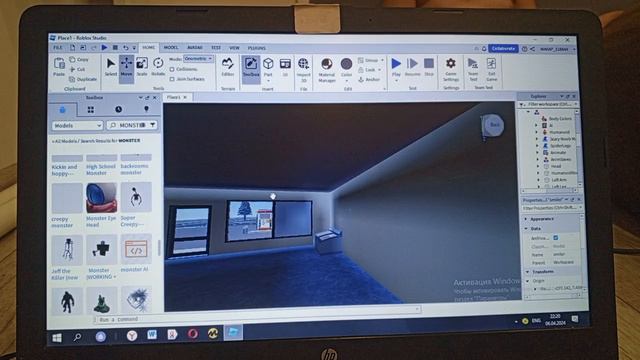
Task: Toggle the Join Surfaces checkbox
Action: [172, 79]
